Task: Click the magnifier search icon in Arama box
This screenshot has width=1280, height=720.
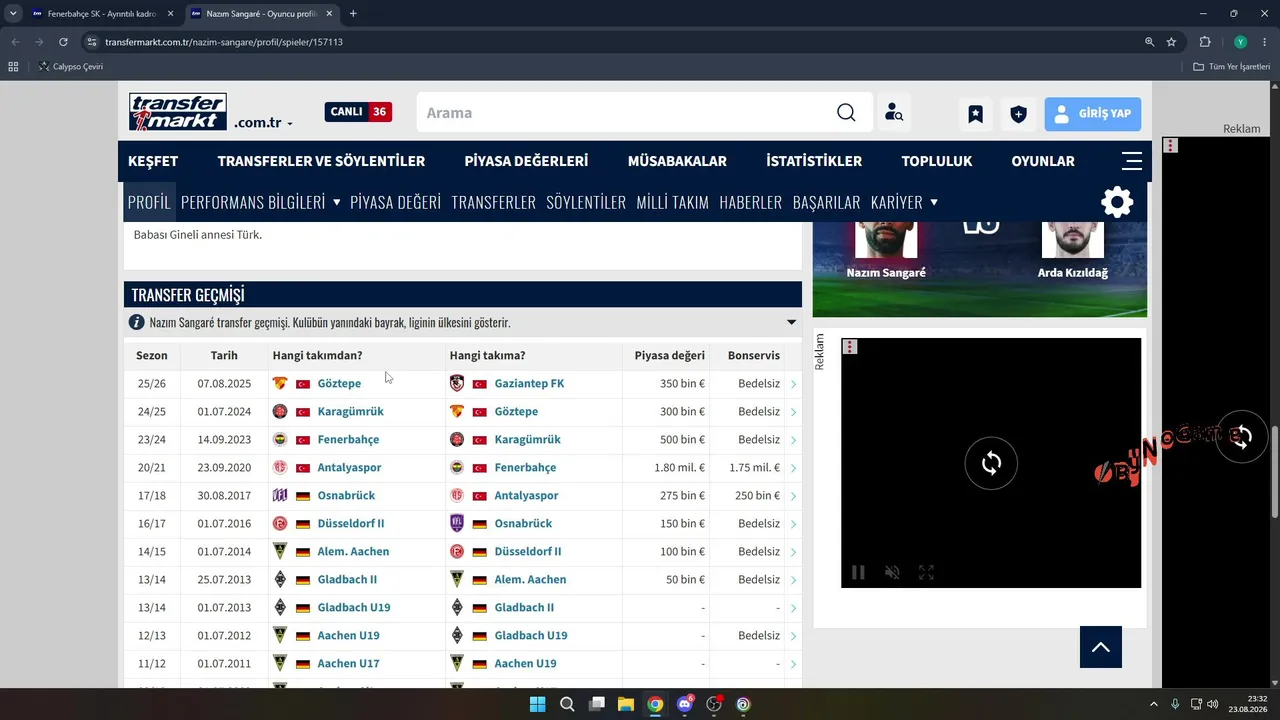Action: pyautogui.click(x=846, y=113)
